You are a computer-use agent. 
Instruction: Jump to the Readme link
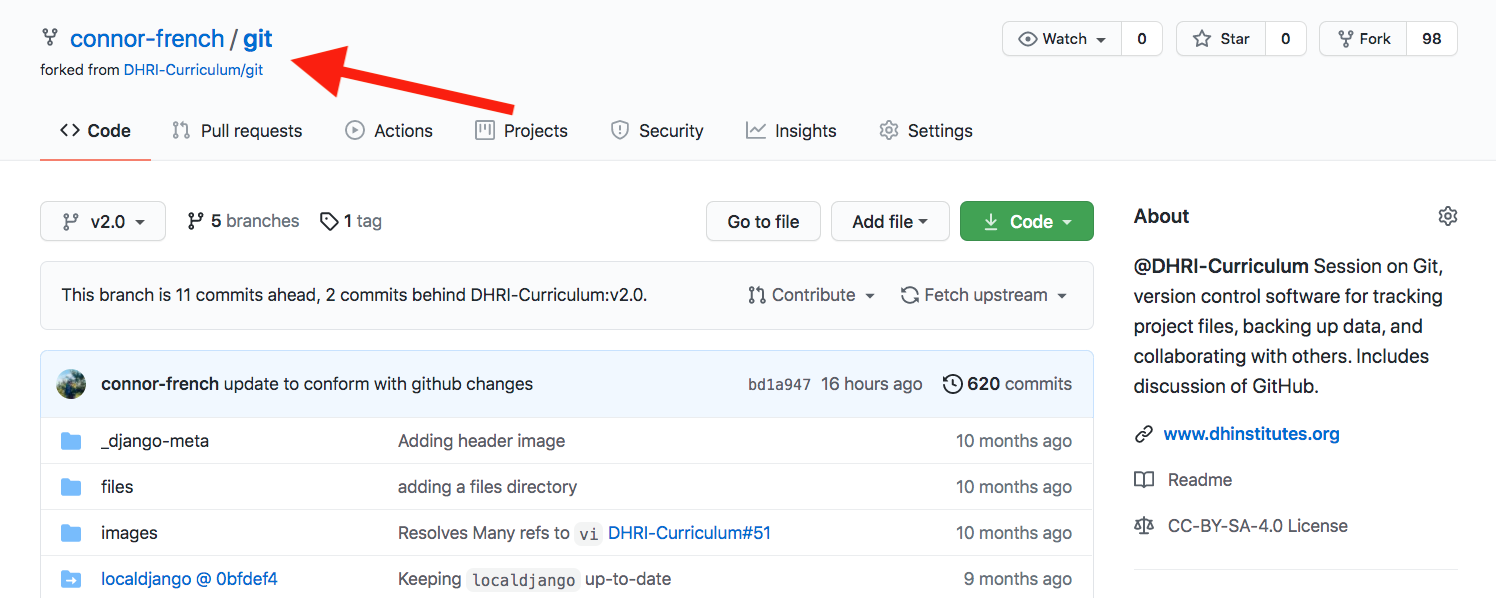1199,480
